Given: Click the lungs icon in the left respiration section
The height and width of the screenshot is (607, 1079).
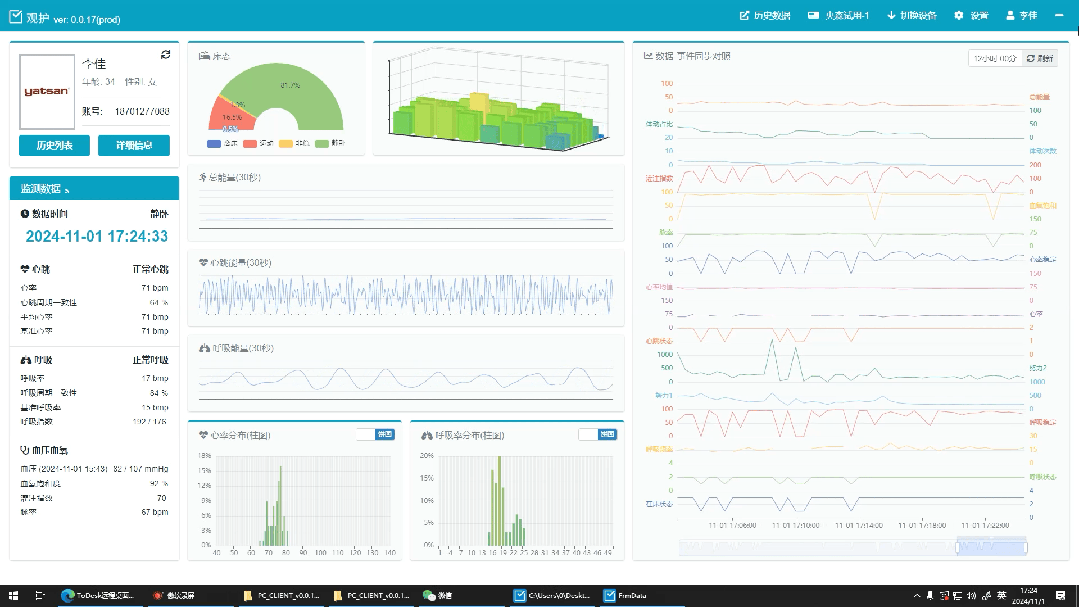Looking at the screenshot, I should (x=25, y=360).
